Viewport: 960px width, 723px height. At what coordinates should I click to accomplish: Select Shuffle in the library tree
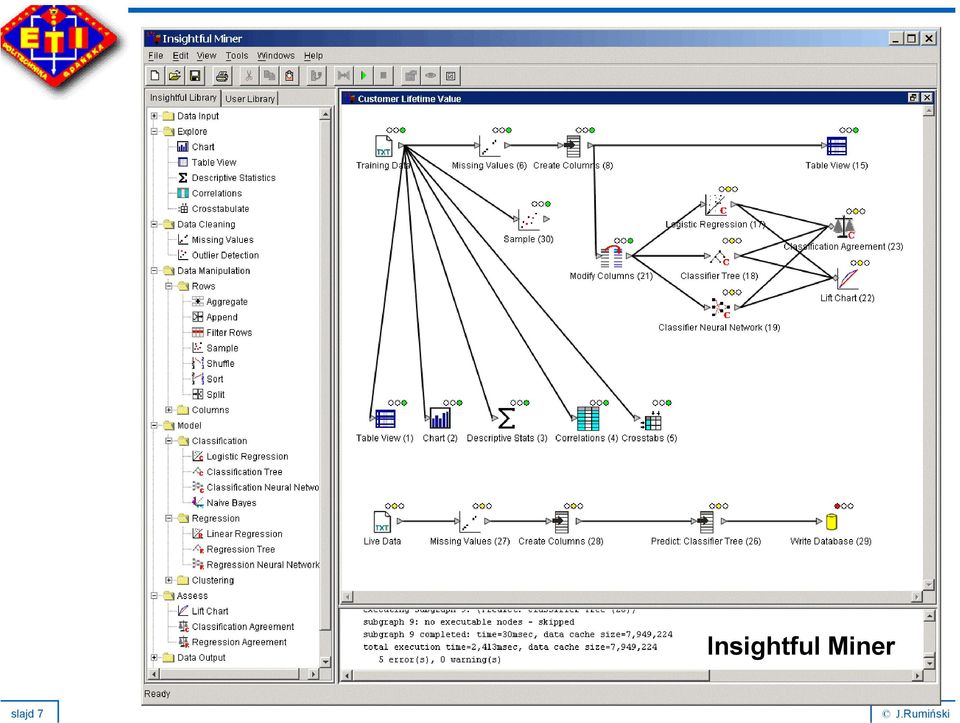tap(220, 364)
